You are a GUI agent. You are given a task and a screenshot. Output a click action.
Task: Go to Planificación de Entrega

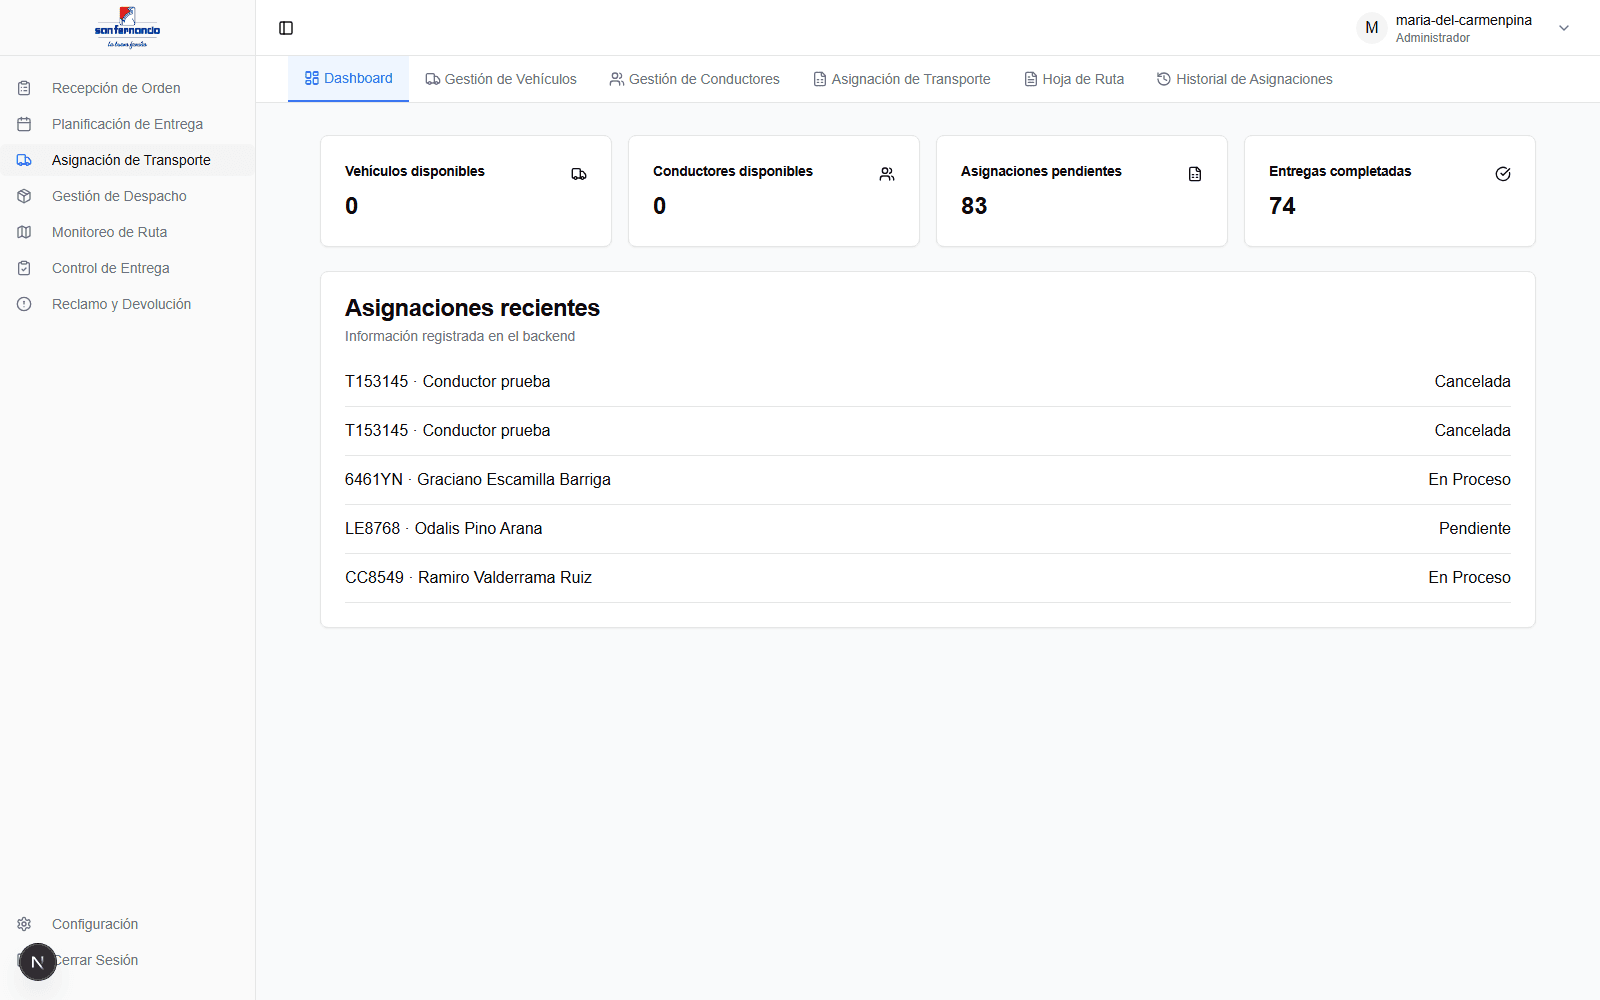point(127,124)
